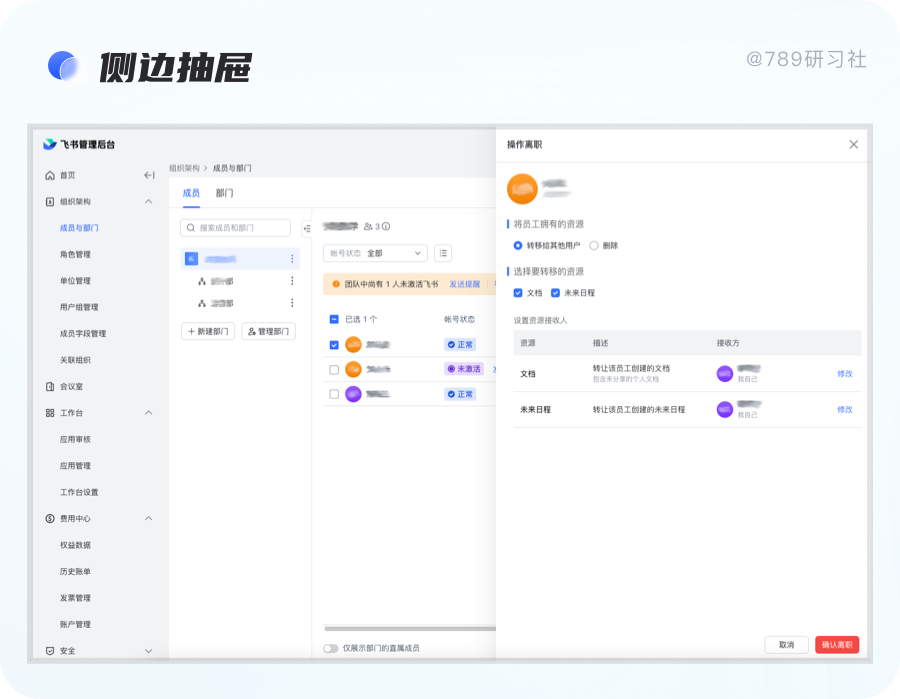
Task: Click the search magnifier icon
Action: [191, 228]
